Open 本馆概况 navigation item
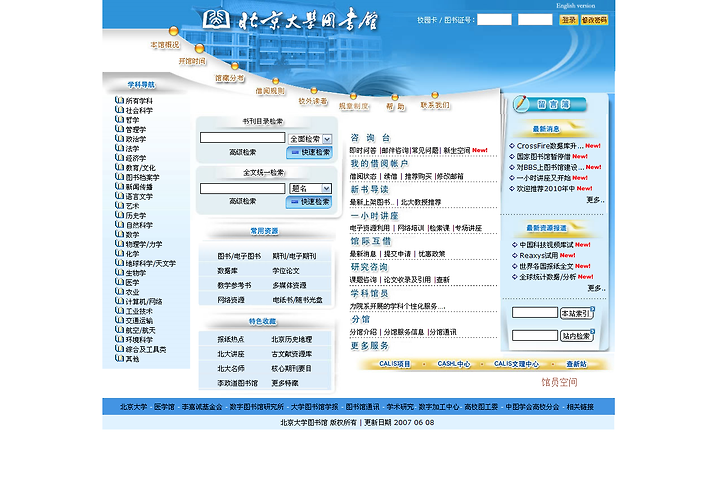Viewport: 720px width, 484px height. pos(165,45)
